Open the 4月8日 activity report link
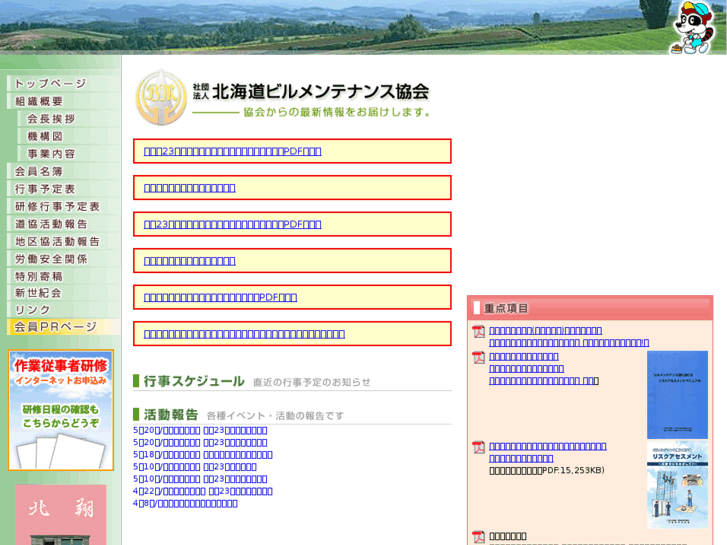 point(185,503)
